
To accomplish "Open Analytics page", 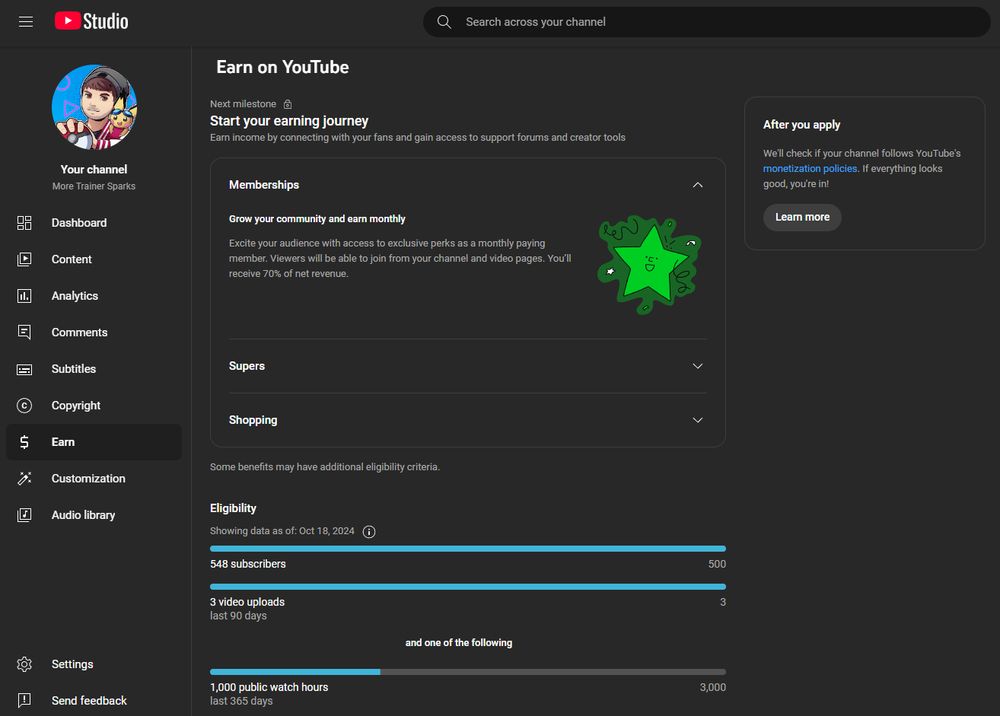I will click(x=94, y=296).
